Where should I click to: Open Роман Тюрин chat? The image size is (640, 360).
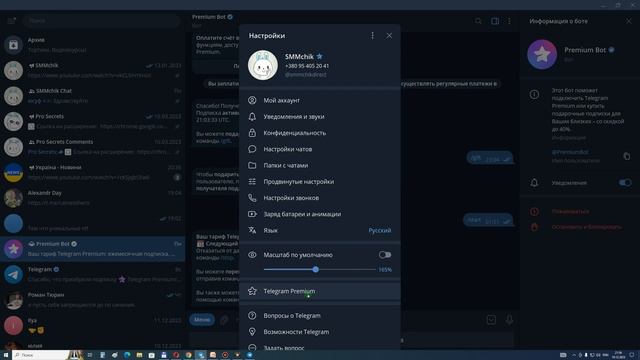[93, 300]
